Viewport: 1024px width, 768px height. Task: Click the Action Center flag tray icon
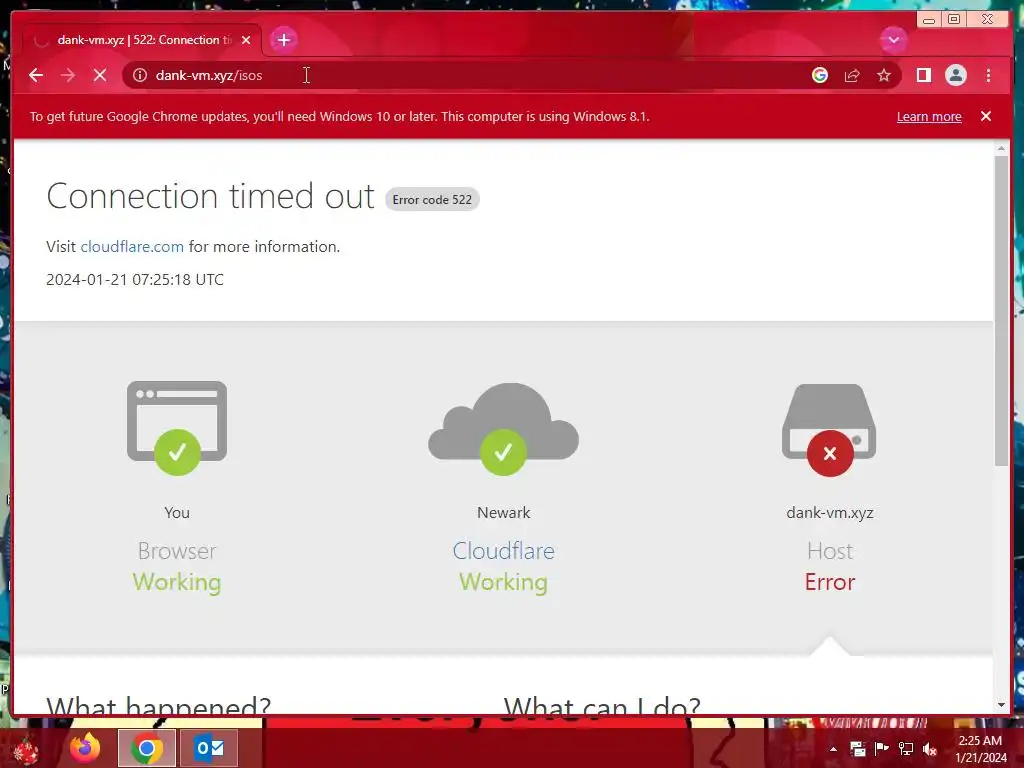click(881, 748)
